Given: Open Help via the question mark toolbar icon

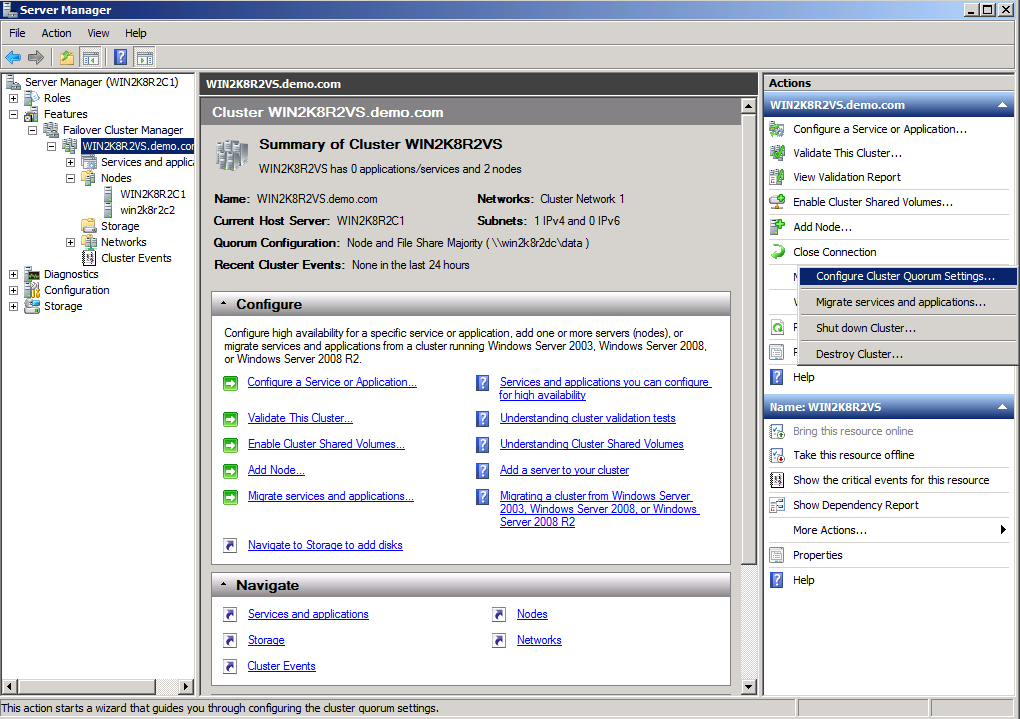Looking at the screenshot, I should click(x=120, y=57).
